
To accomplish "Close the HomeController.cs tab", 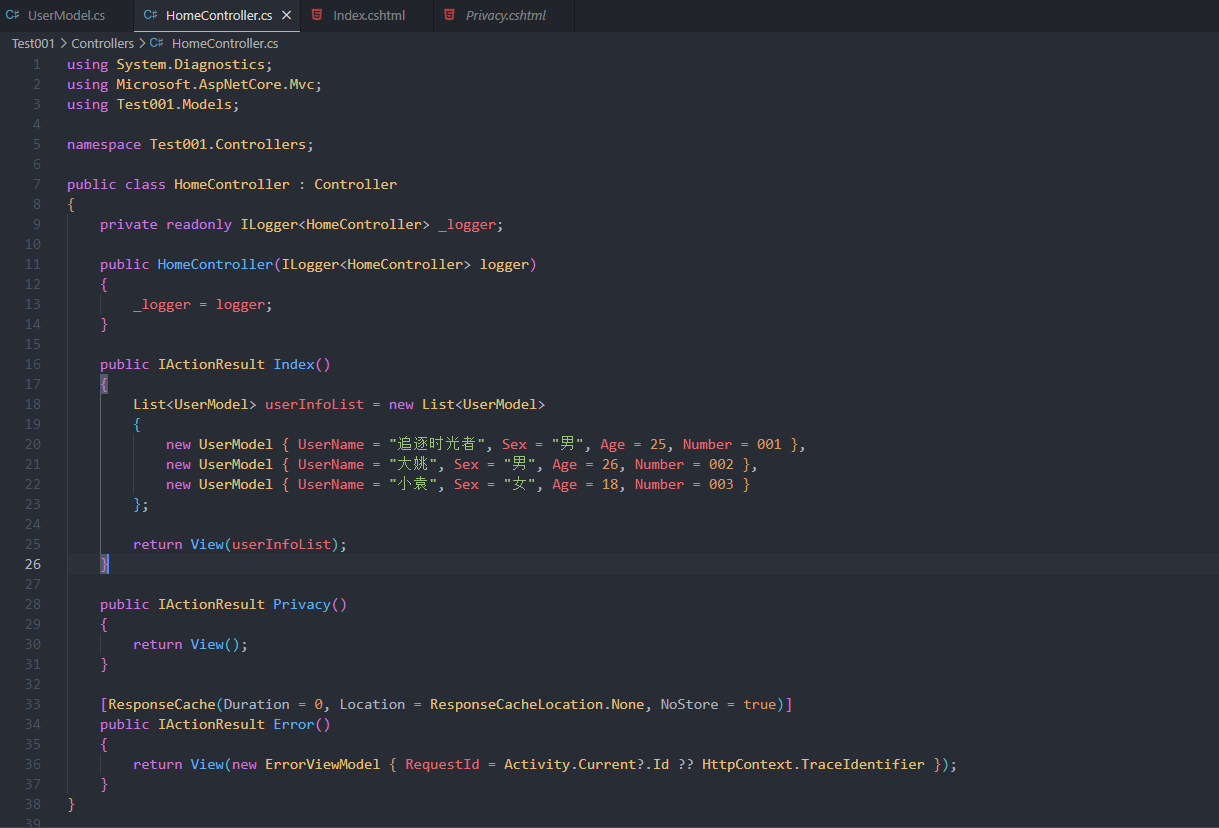I will point(287,15).
